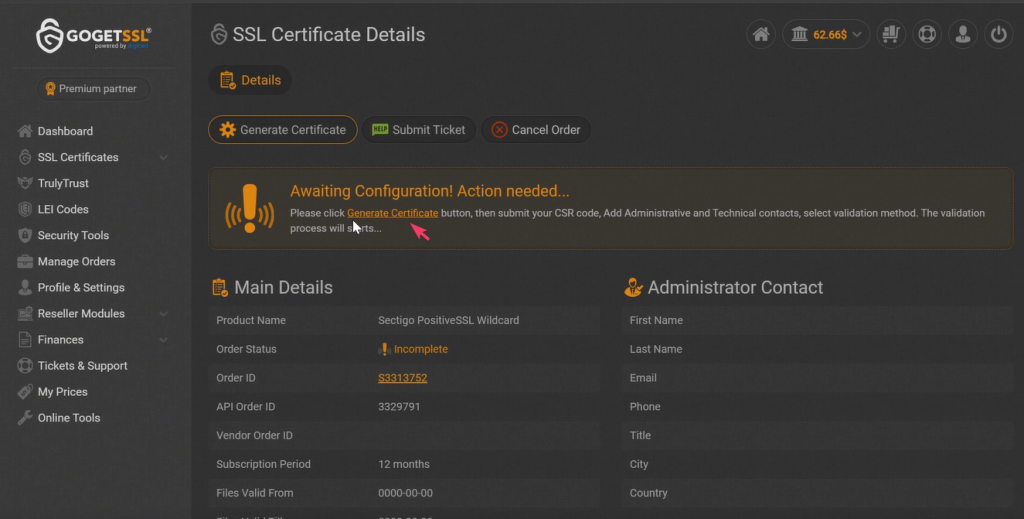Click the Administrator Contact person icon
The height and width of the screenshot is (519, 1024).
[x=633, y=287]
